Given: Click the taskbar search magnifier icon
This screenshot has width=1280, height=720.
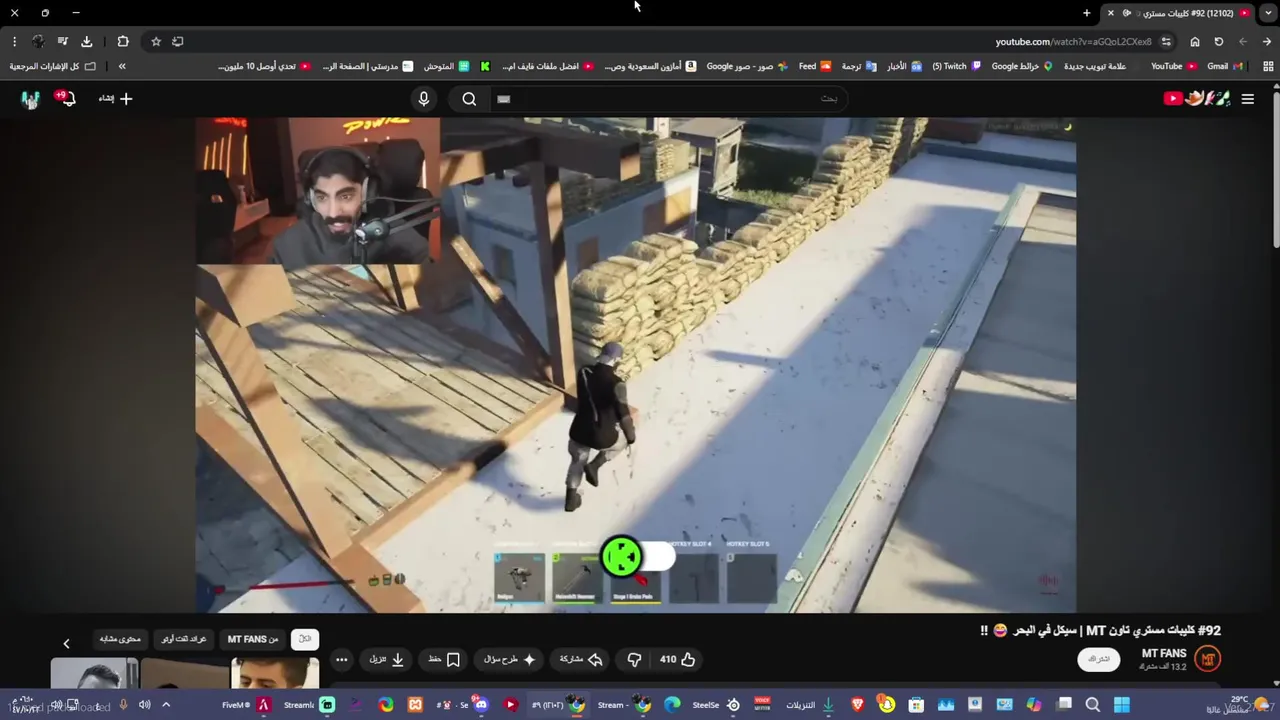Looking at the screenshot, I should [x=1092, y=705].
